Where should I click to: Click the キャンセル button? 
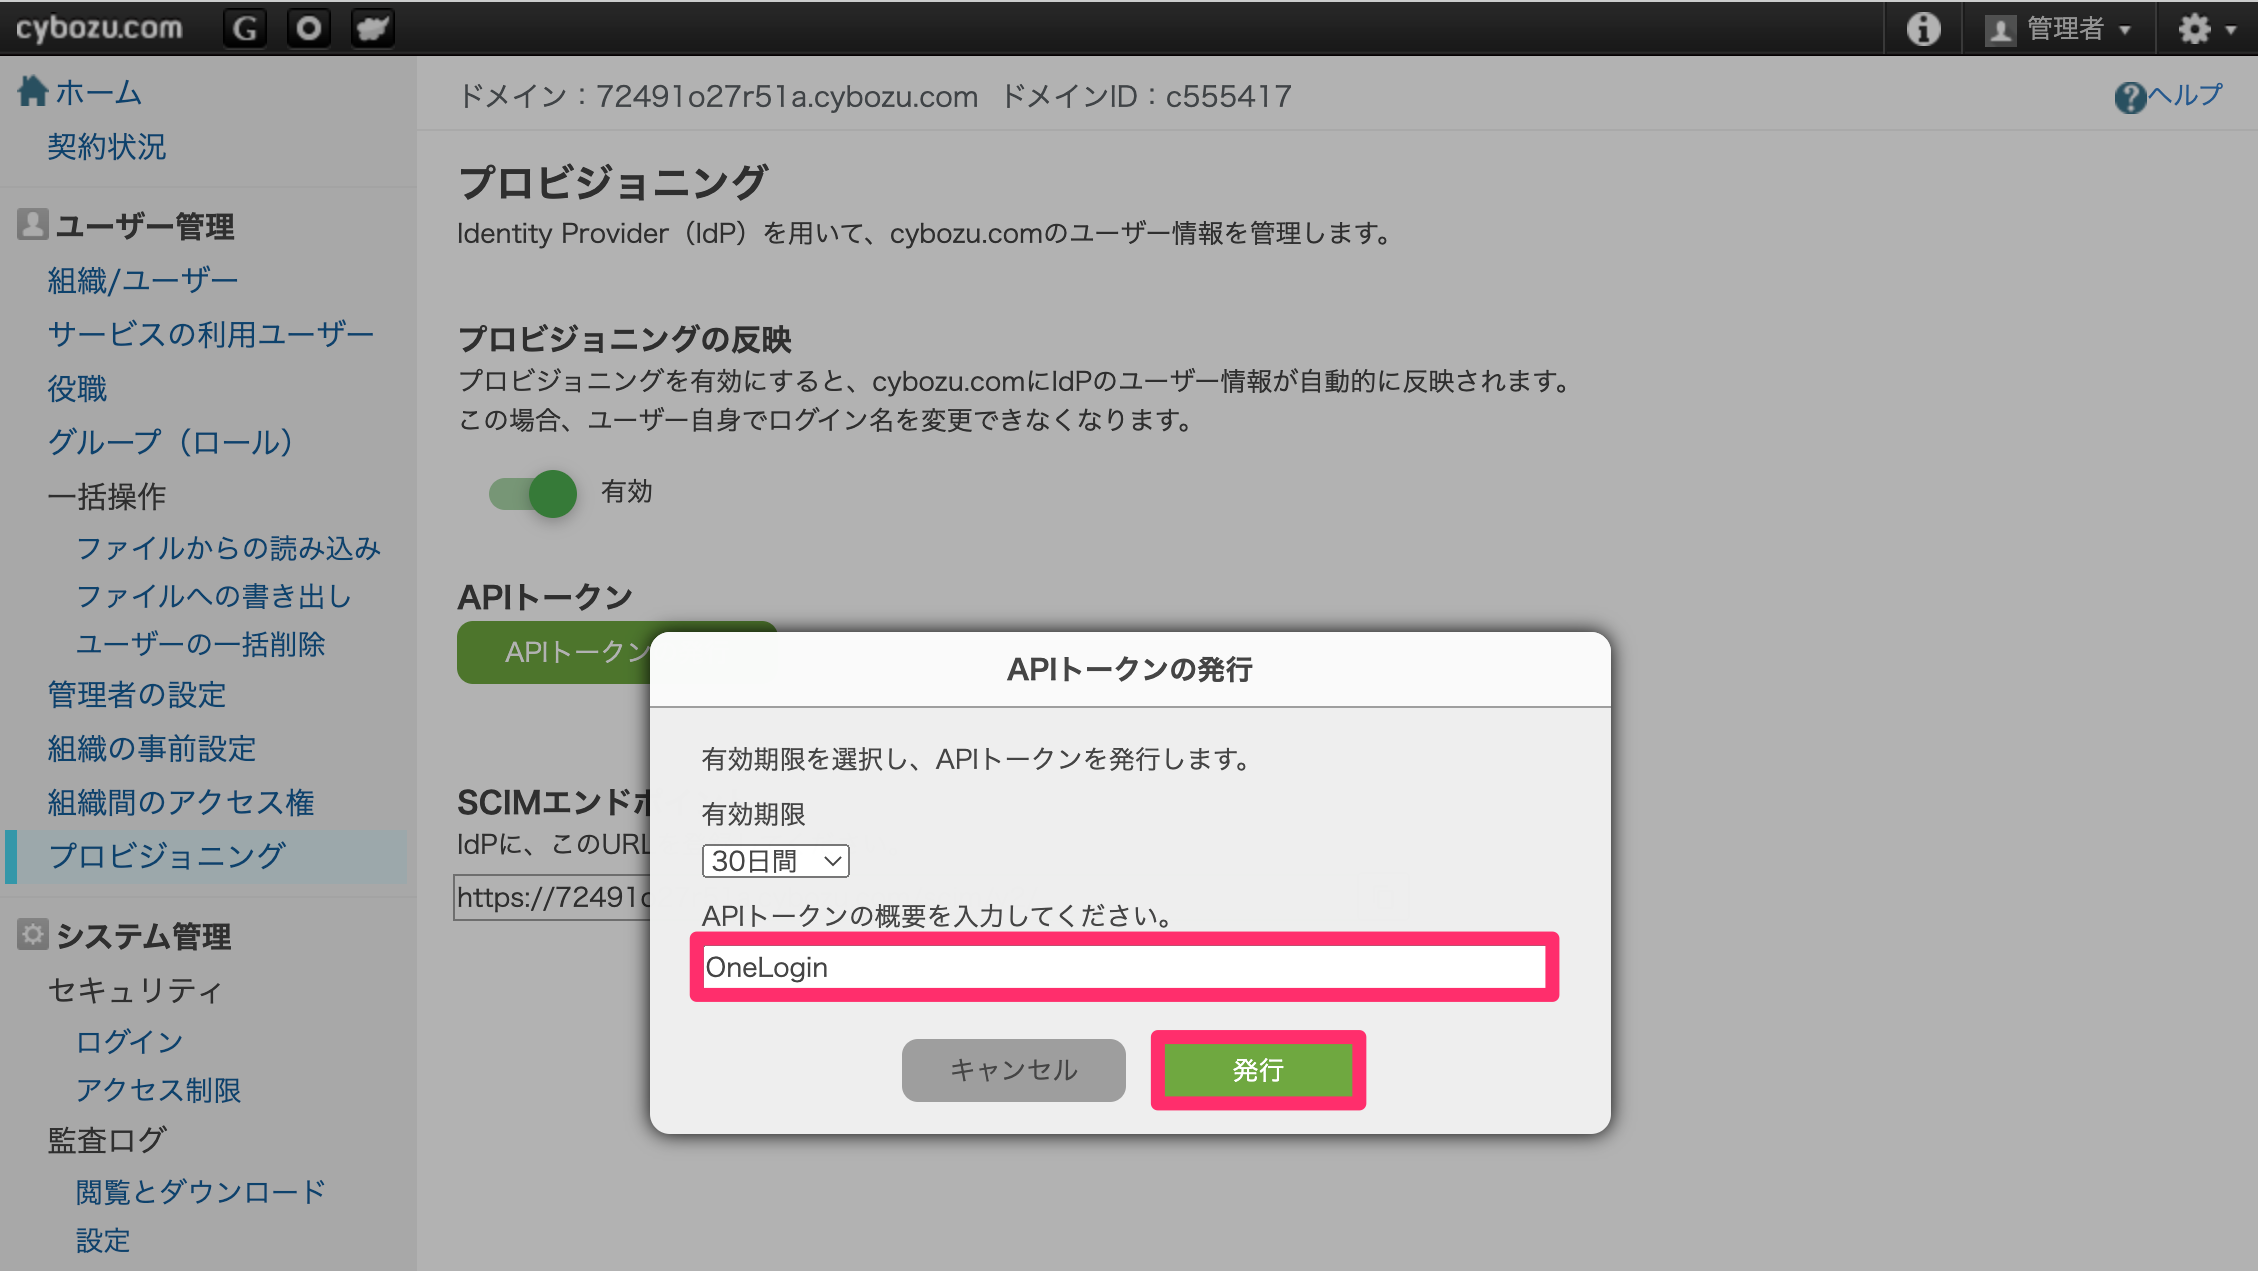[x=1014, y=1070]
